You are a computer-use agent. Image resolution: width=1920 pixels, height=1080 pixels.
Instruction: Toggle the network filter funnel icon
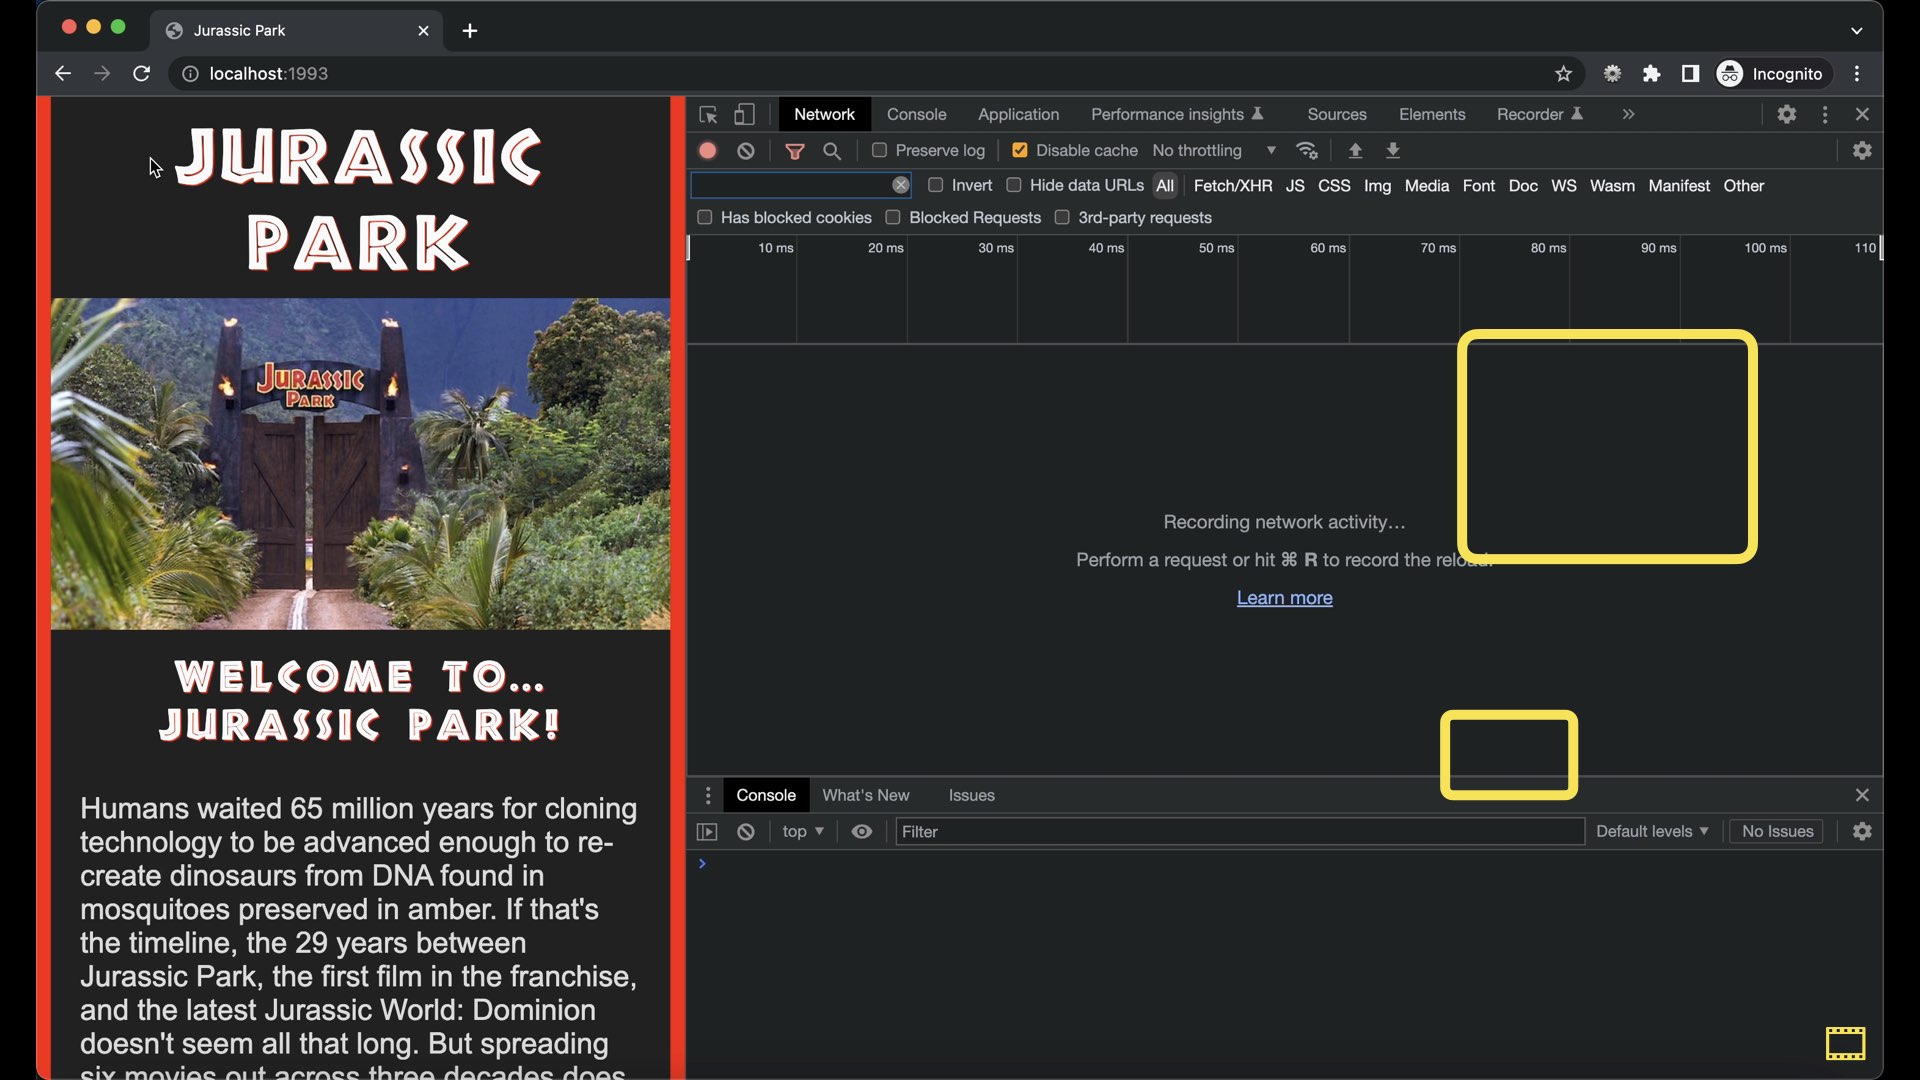coord(795,151)
